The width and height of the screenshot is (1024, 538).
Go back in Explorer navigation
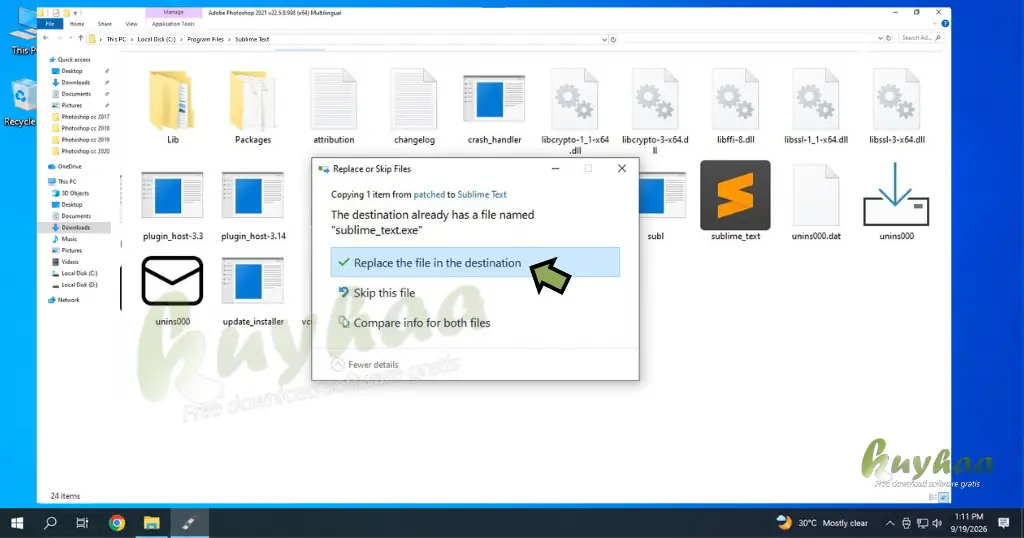click(45, 39)
